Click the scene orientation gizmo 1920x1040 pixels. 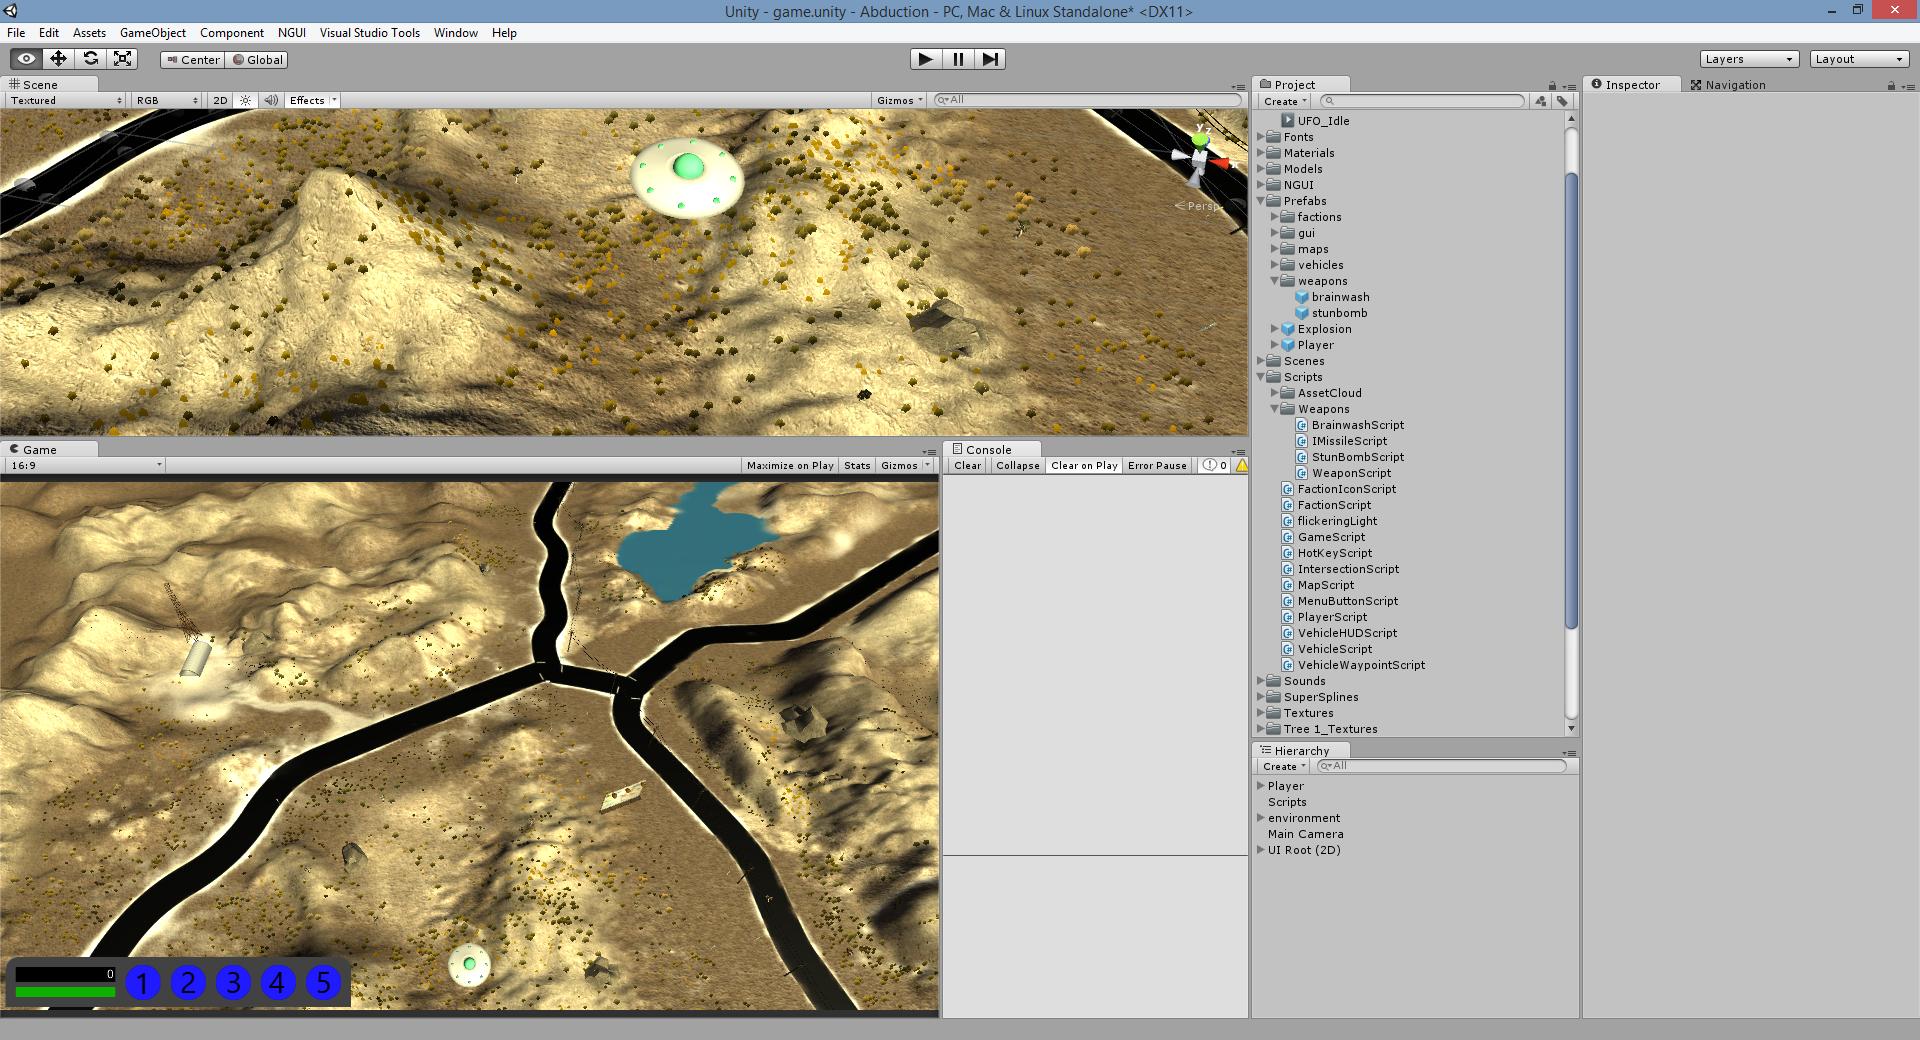click(x=1200, y=160)
